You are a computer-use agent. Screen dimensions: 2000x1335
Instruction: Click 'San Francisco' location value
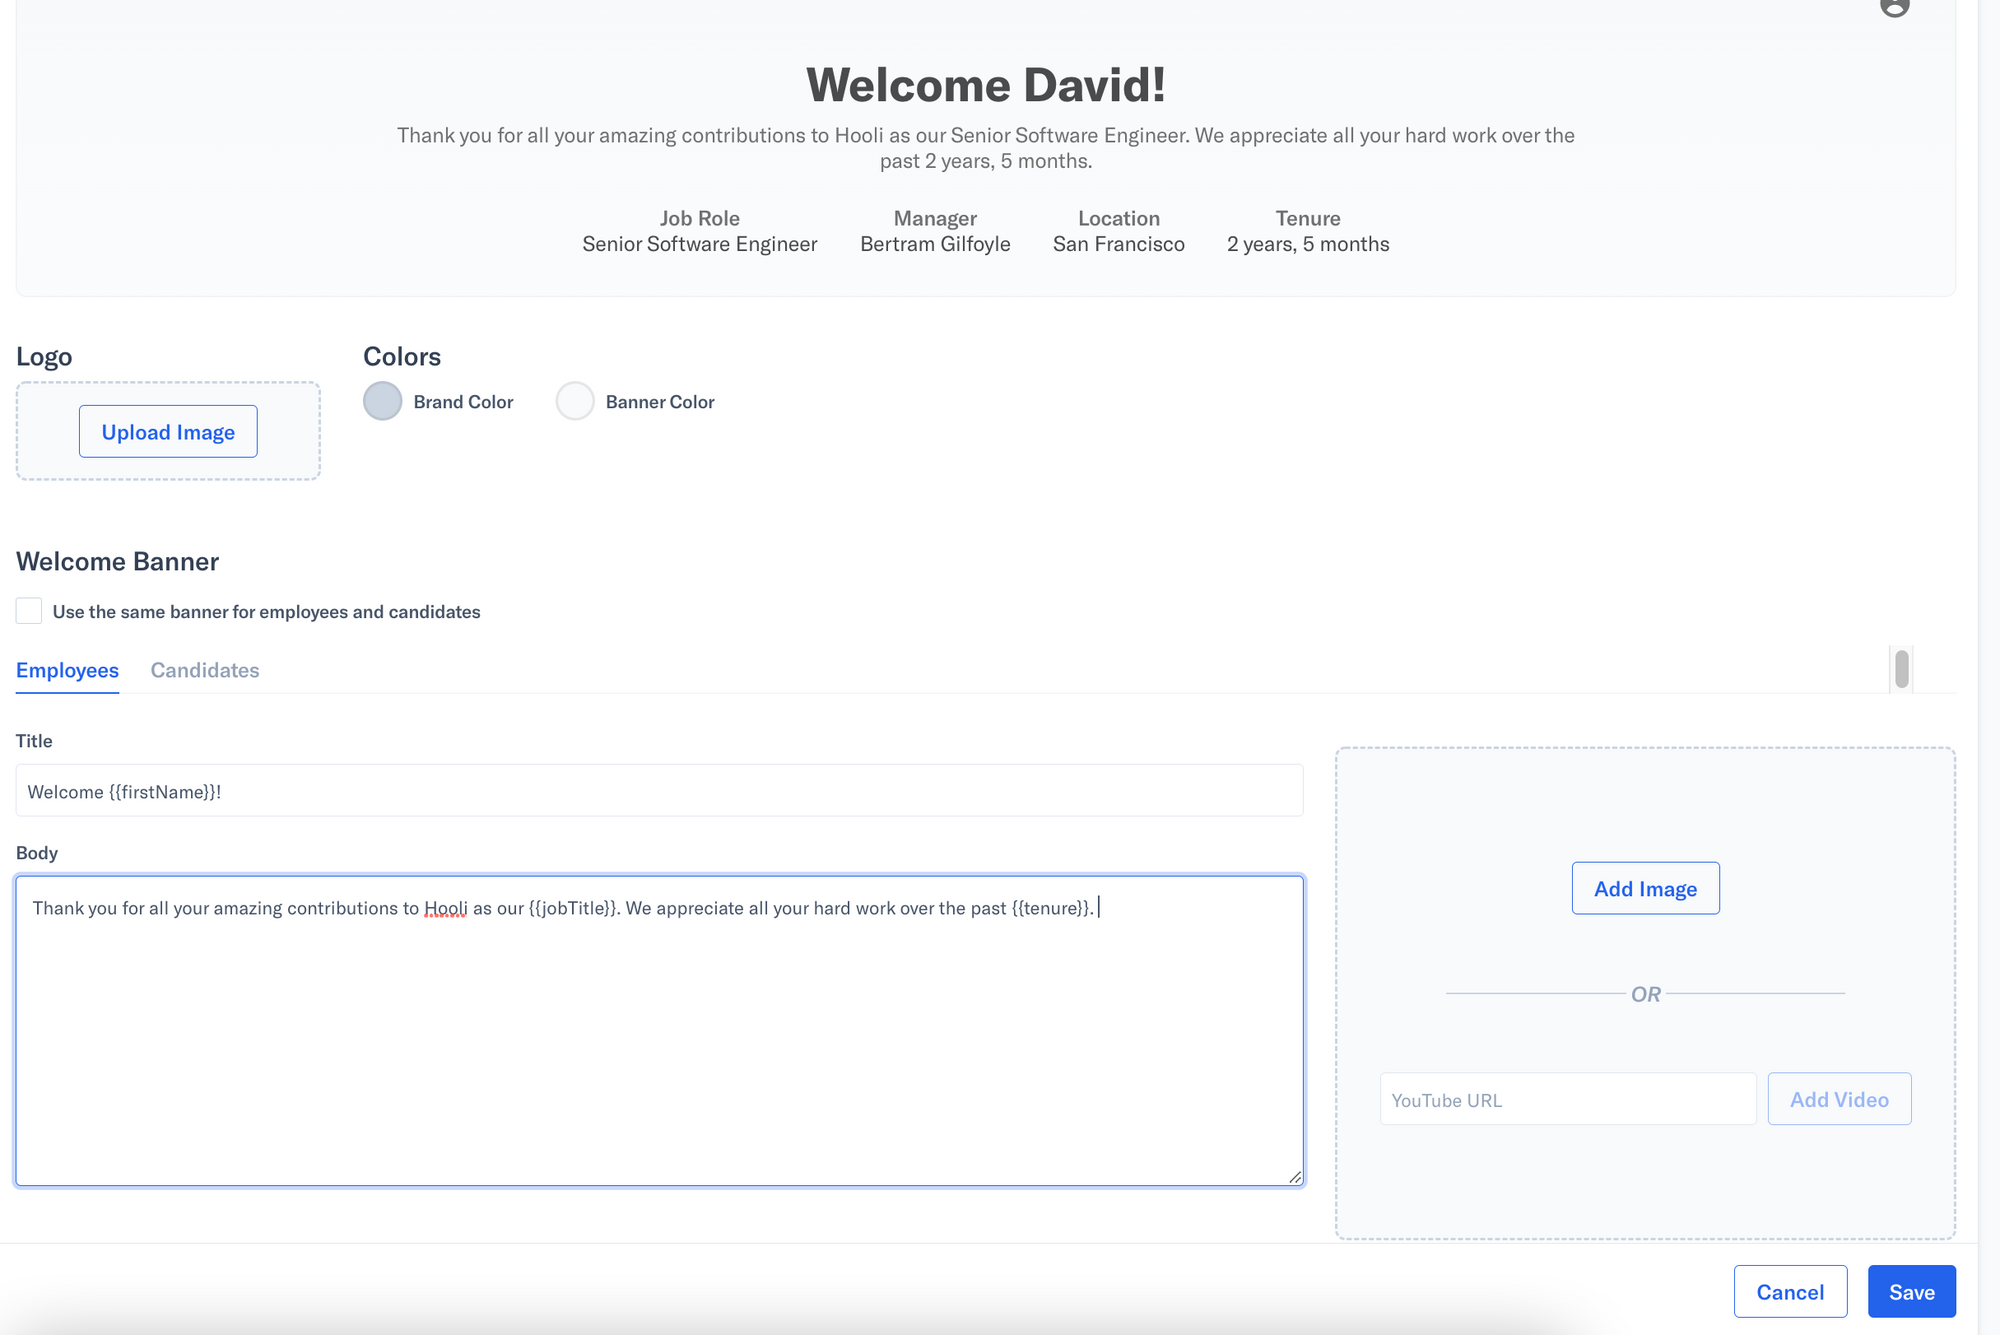(1118, 244)
